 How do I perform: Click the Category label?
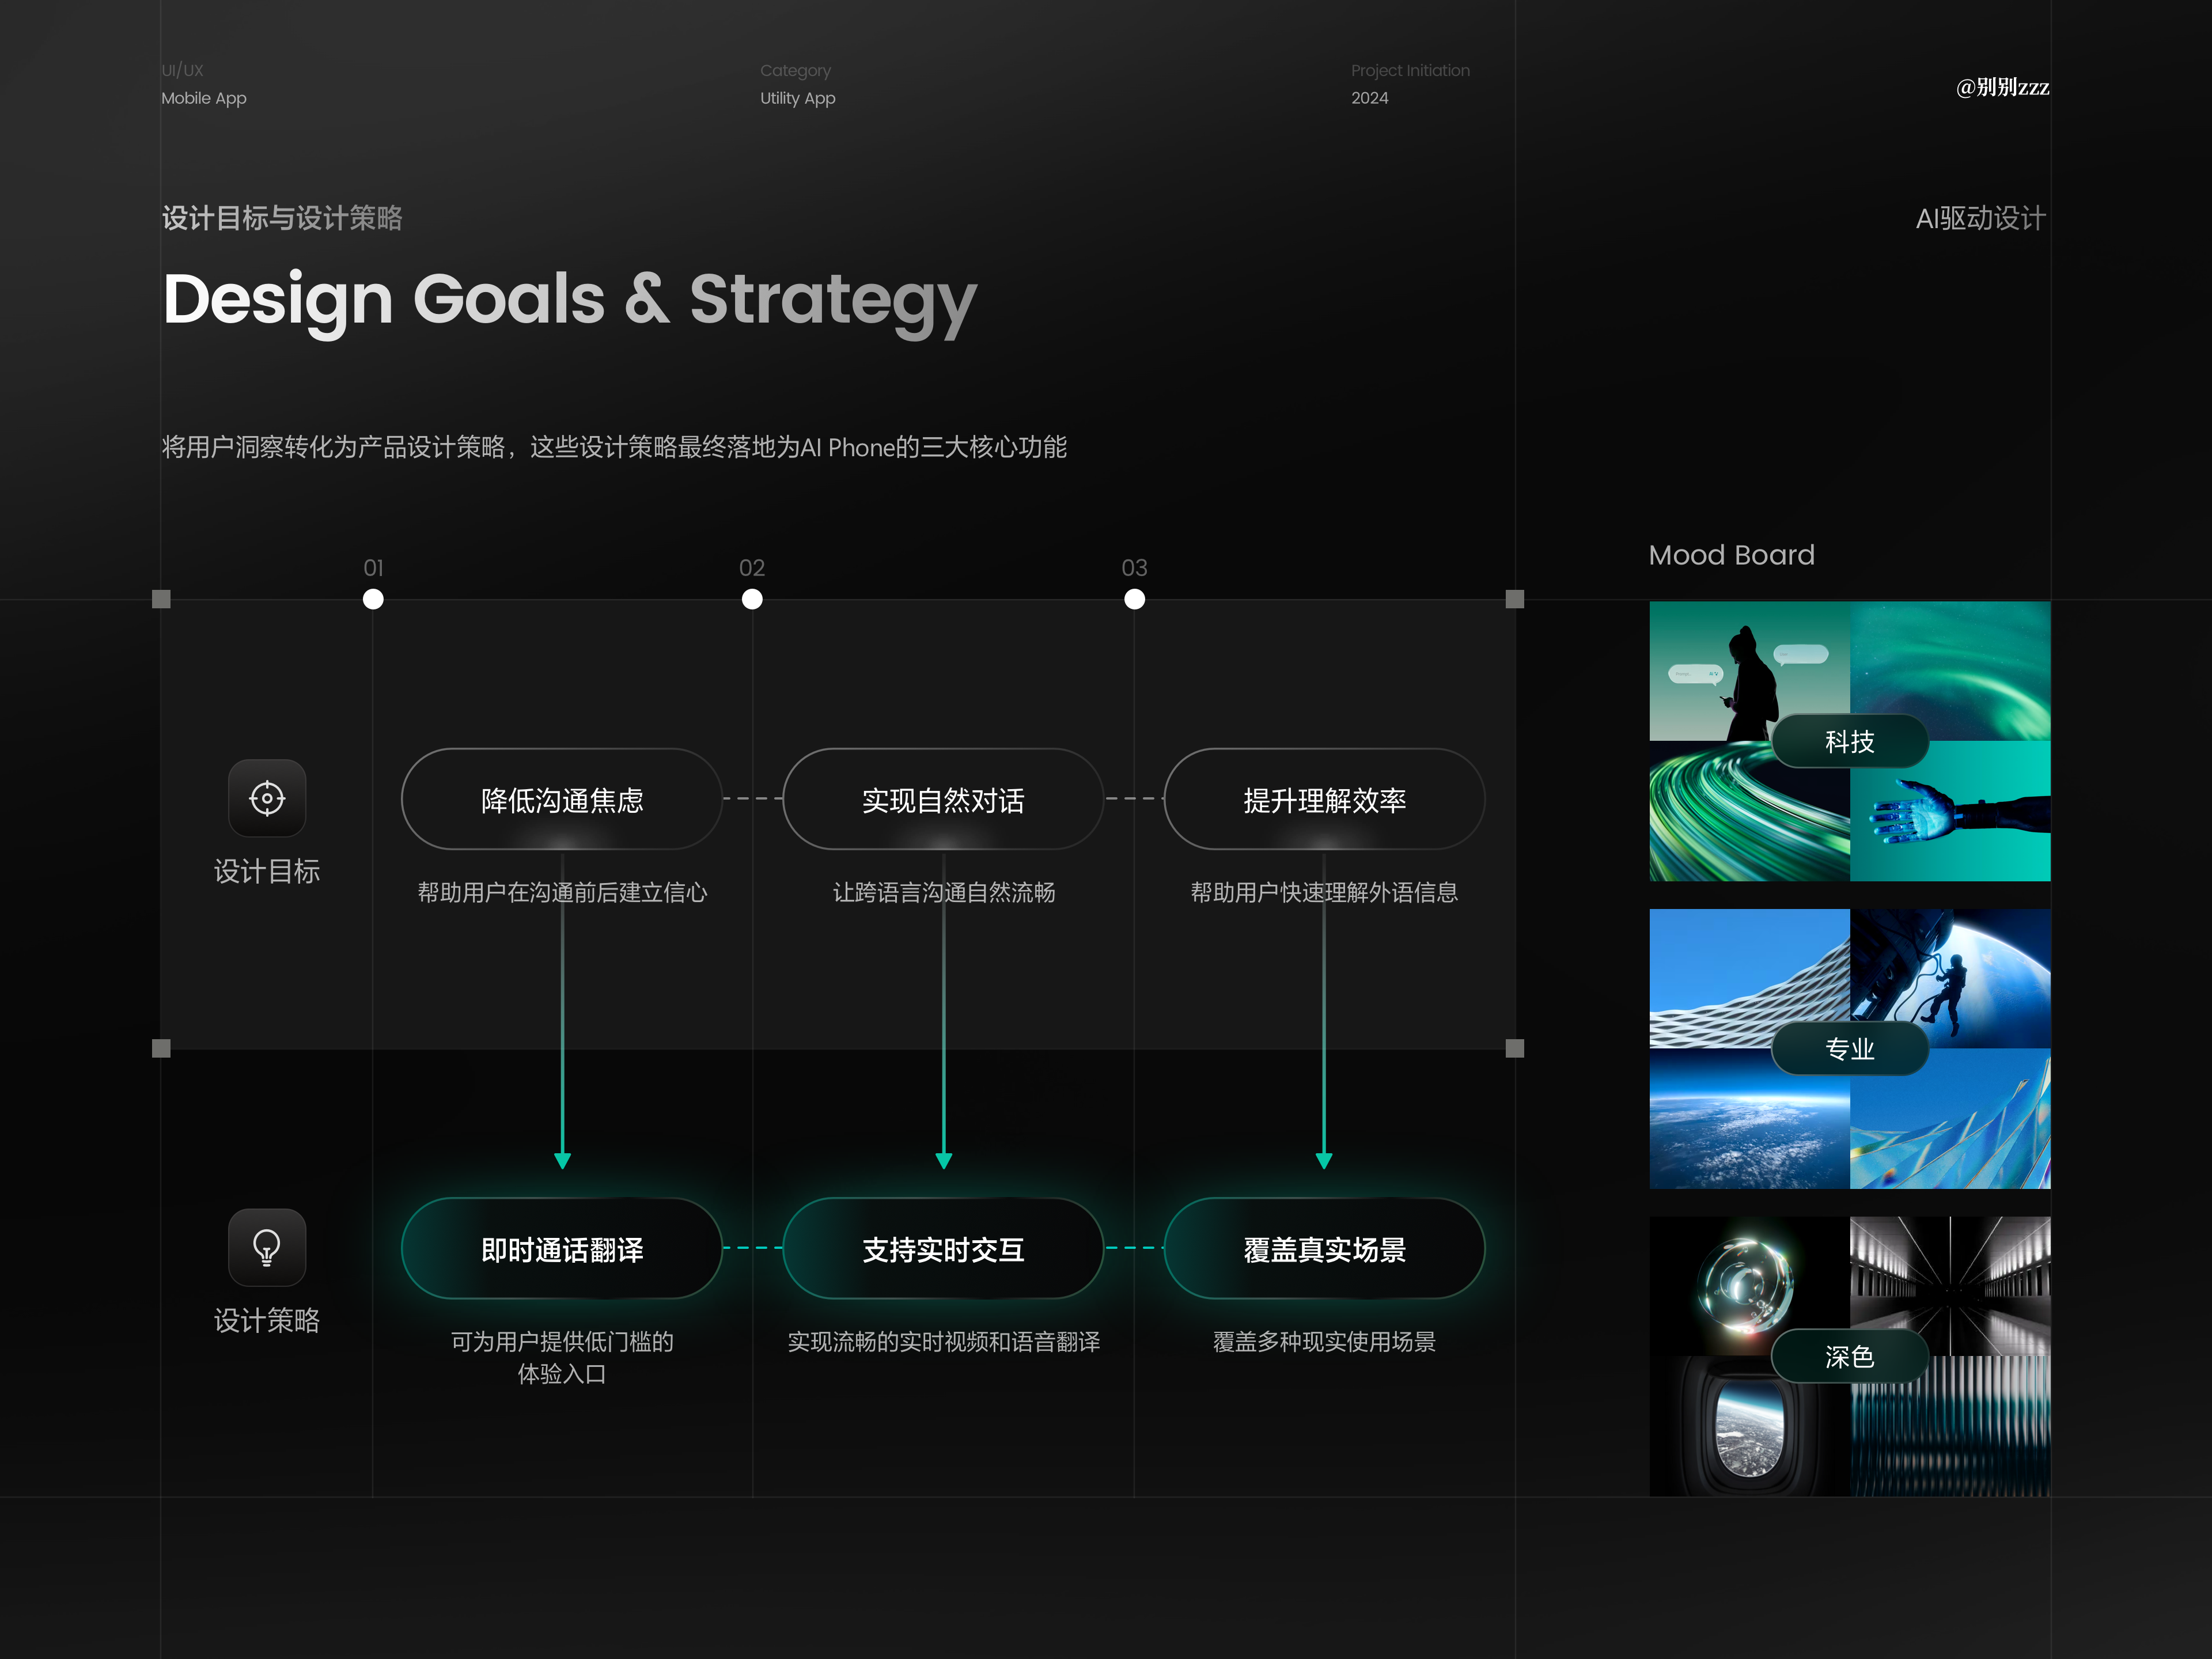795,70
